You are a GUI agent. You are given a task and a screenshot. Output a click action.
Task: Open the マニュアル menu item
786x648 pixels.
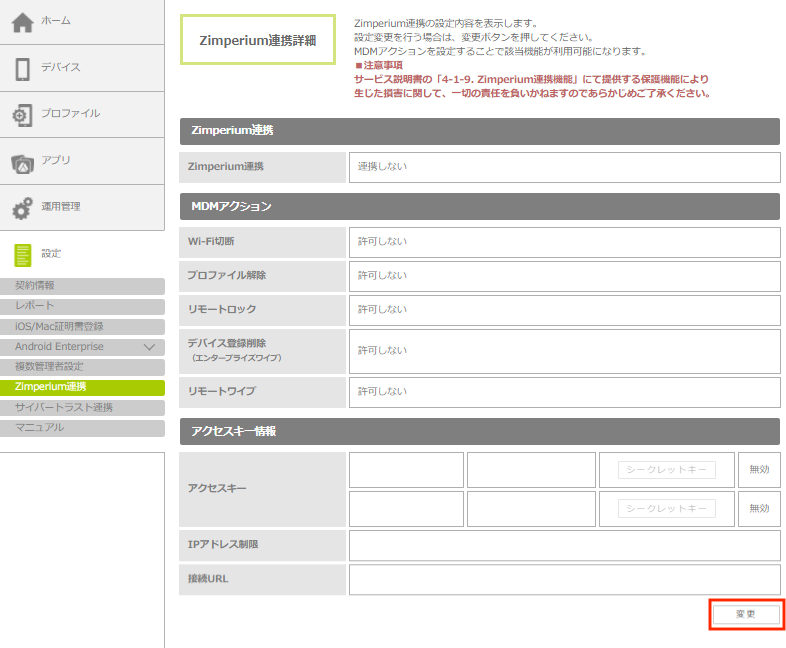(x=82, y=428)
